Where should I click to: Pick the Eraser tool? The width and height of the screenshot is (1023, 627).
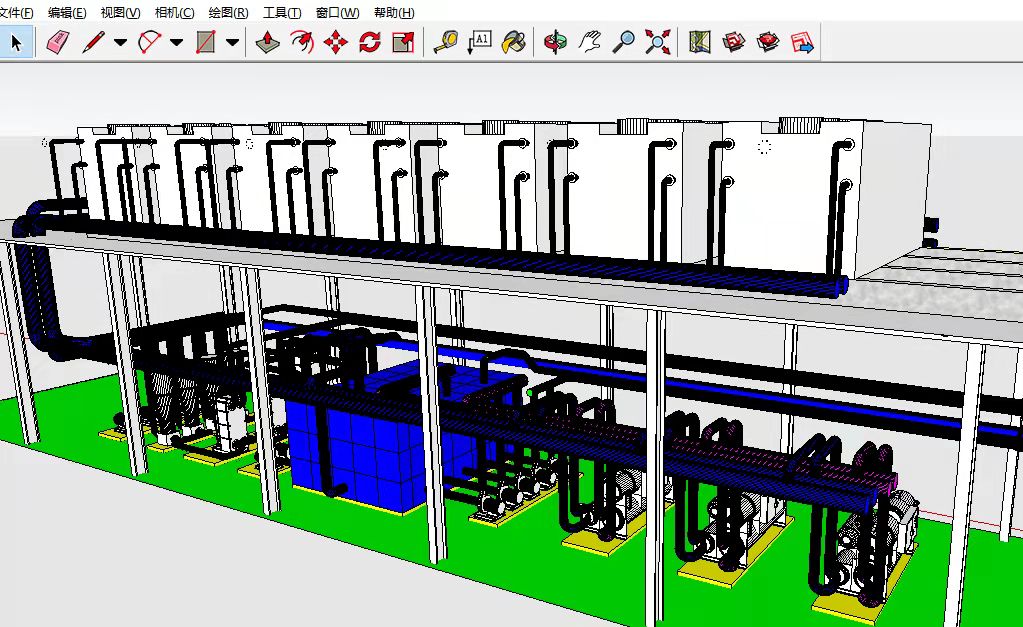click(59, 42)
